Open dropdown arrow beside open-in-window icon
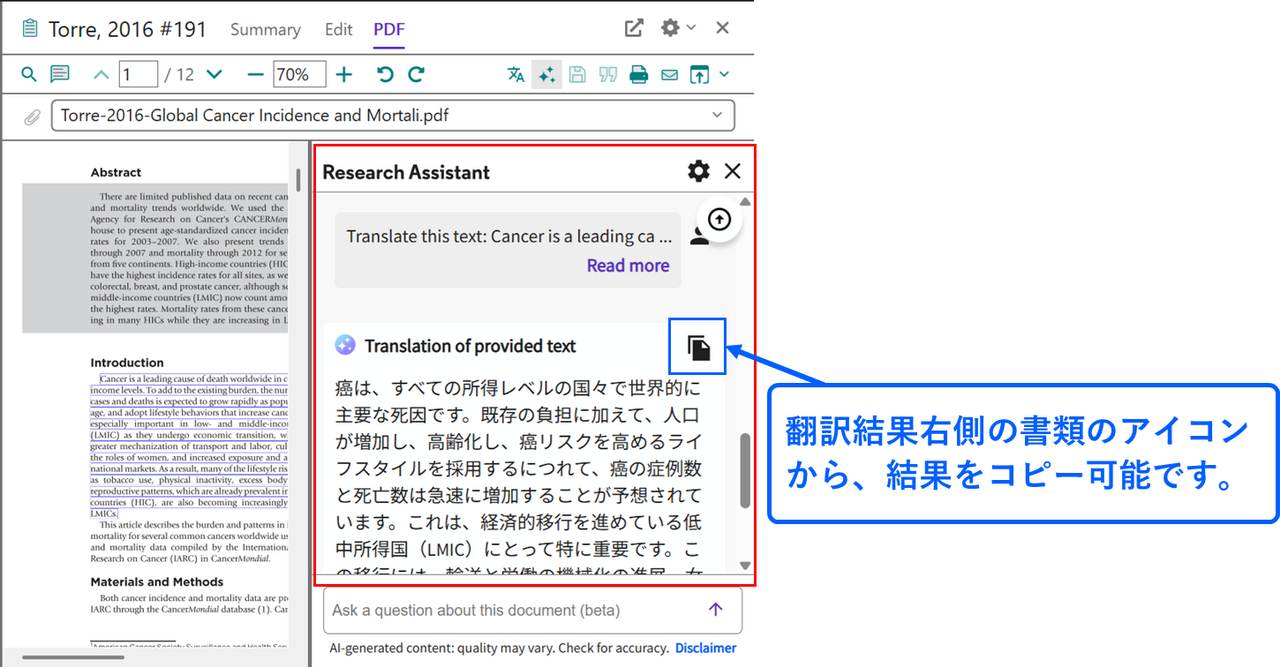Screen dimensions: 1280x667 (724, 75)
